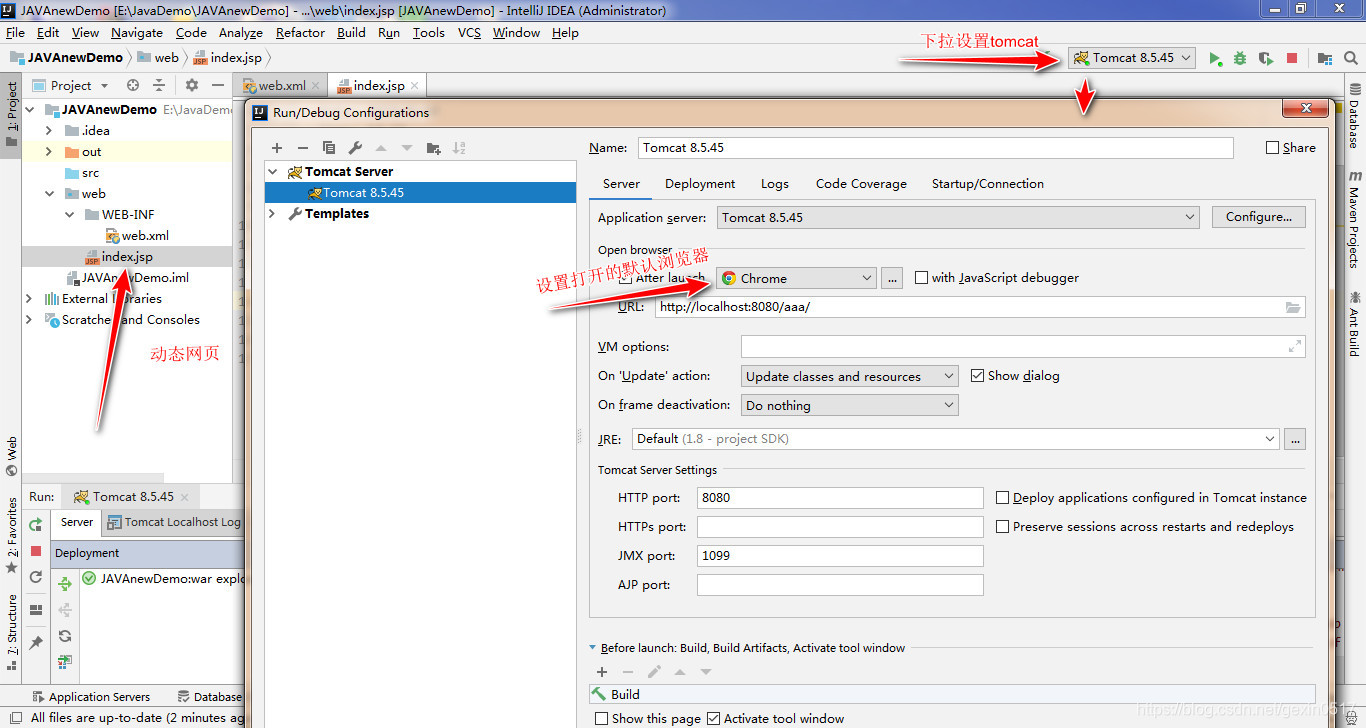Open Project Structure icon in toolbar
1366x728 pixels.
[1325, 58]
